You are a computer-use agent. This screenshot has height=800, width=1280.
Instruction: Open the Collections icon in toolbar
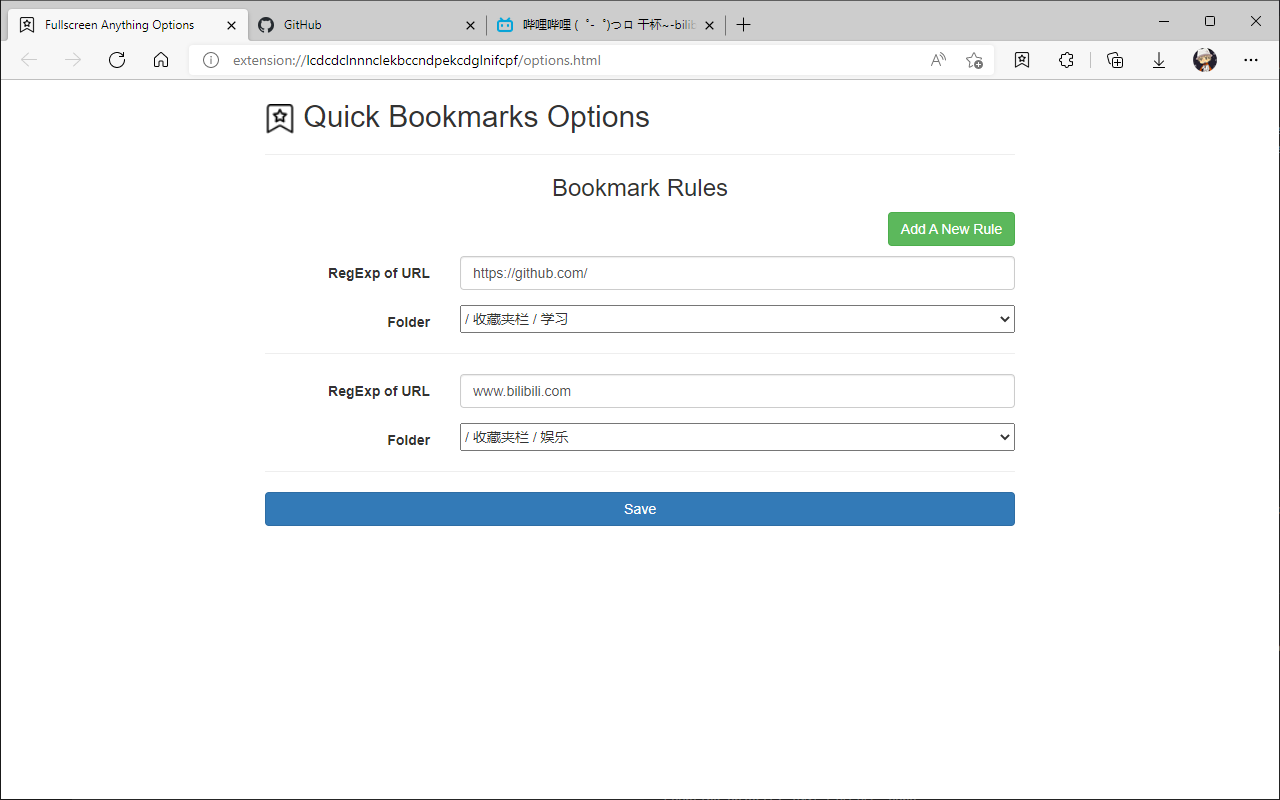pos(1115,60)
